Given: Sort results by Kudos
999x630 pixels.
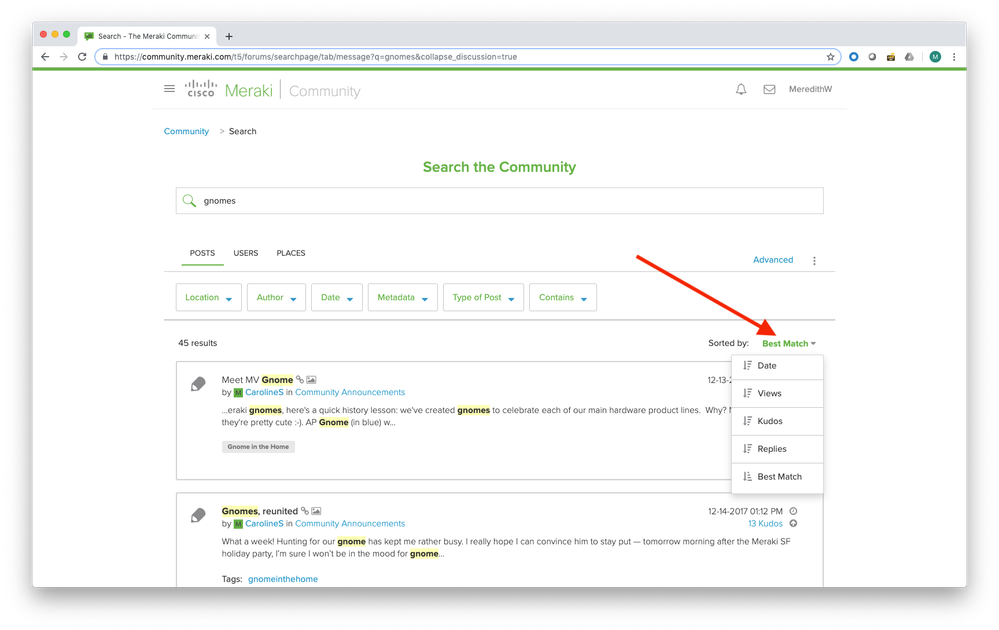Looking at the screenshot, I should [x=770, y=421].
